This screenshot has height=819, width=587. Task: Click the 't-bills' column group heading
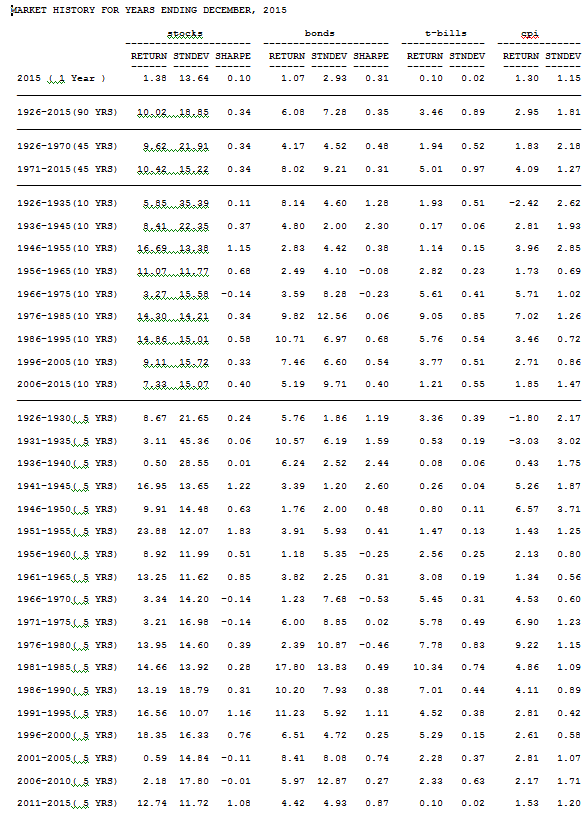pos(445,33)
